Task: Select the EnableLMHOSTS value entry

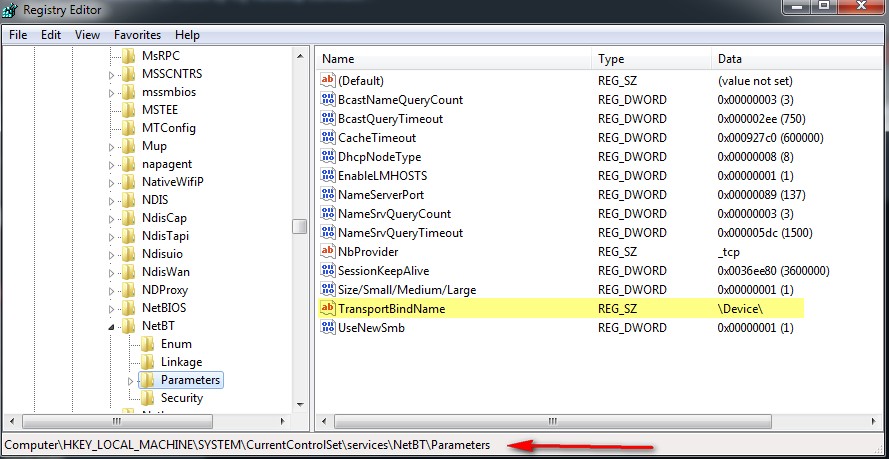Action: click(x=382, y=176)
